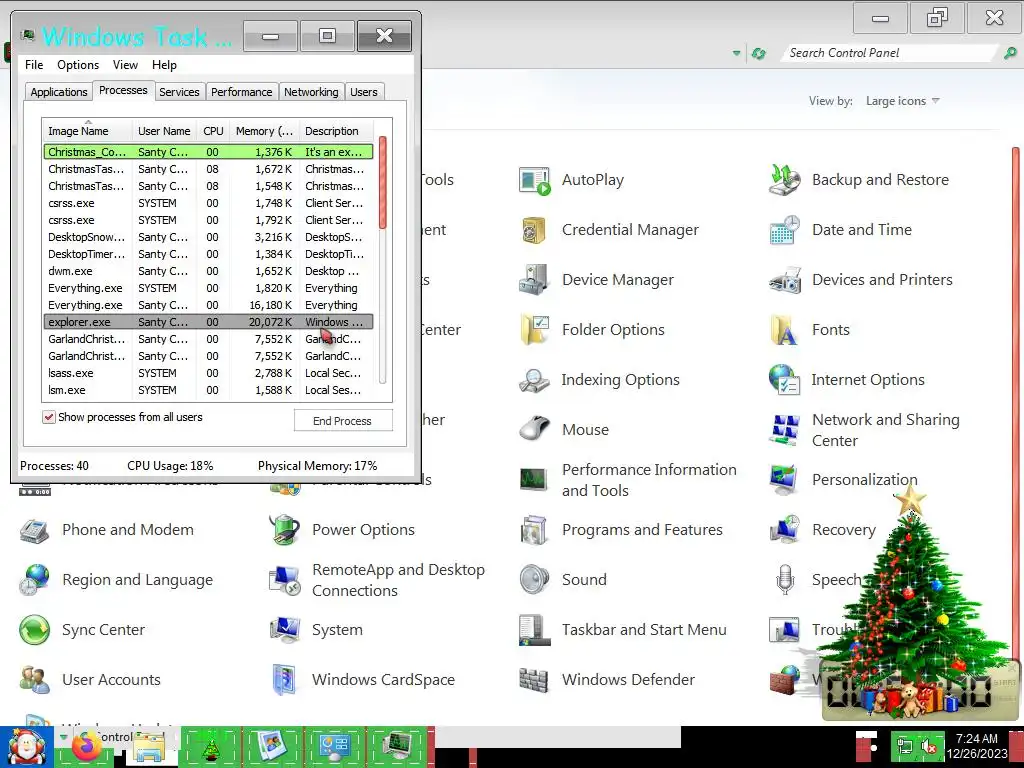Open Performance Information and Tools
This screenshot has width=1024, height=768.
[628, 480]
